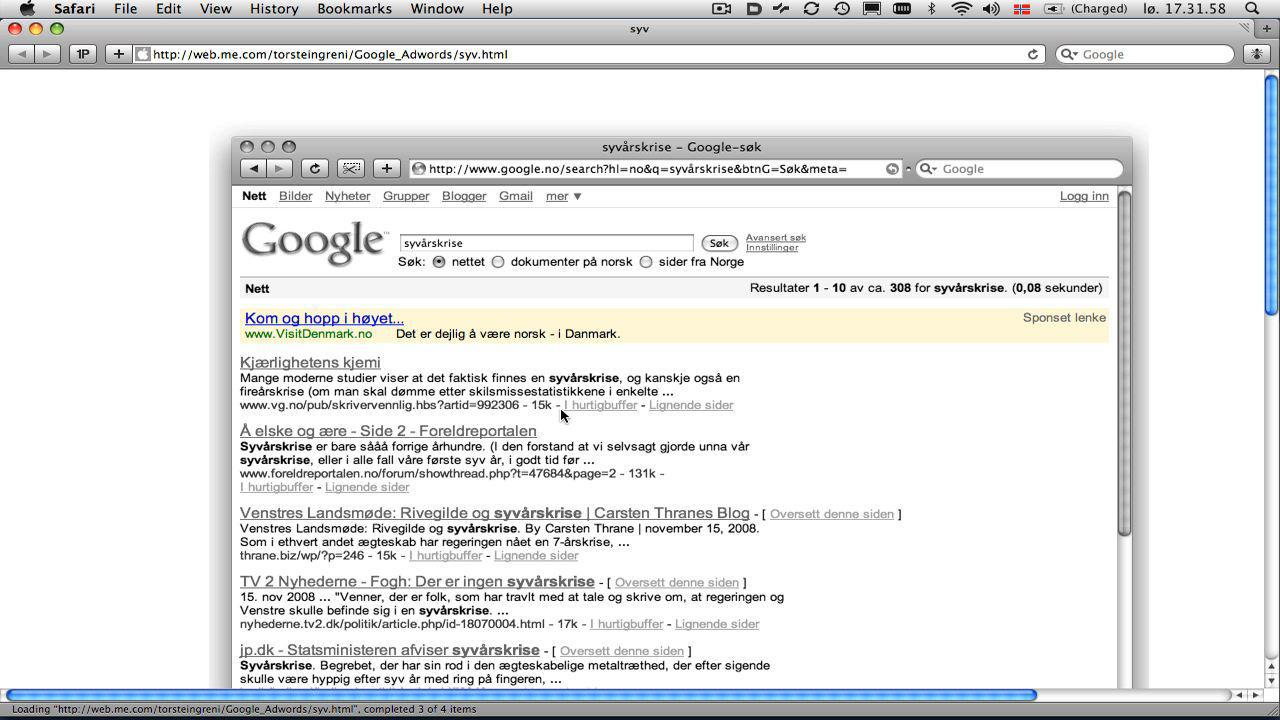1280x720 pixels.
Task: Open the History menu
Action: (x=274, y=9)
